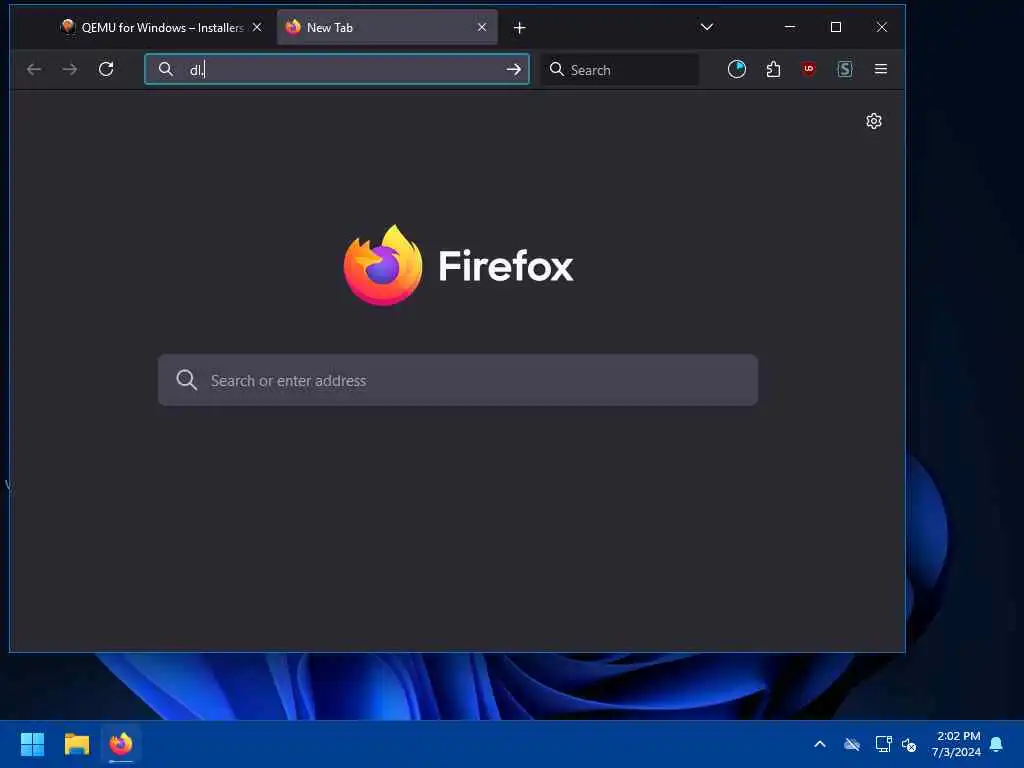The height and width of the screenshot is (768, 1024).
Task: Click the Firefox taskbar icon
Action: coord(121,744)
